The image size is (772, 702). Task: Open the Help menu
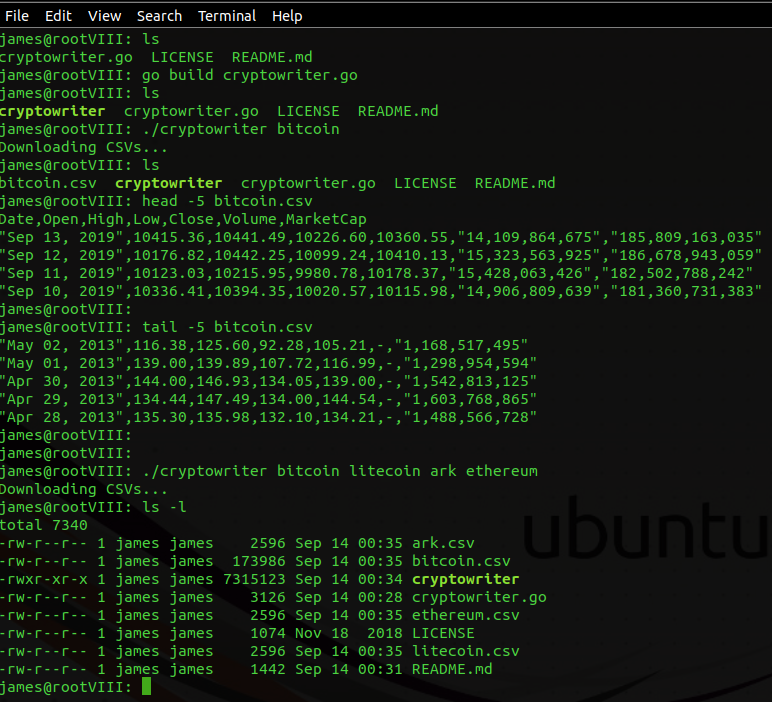(287, 16)
